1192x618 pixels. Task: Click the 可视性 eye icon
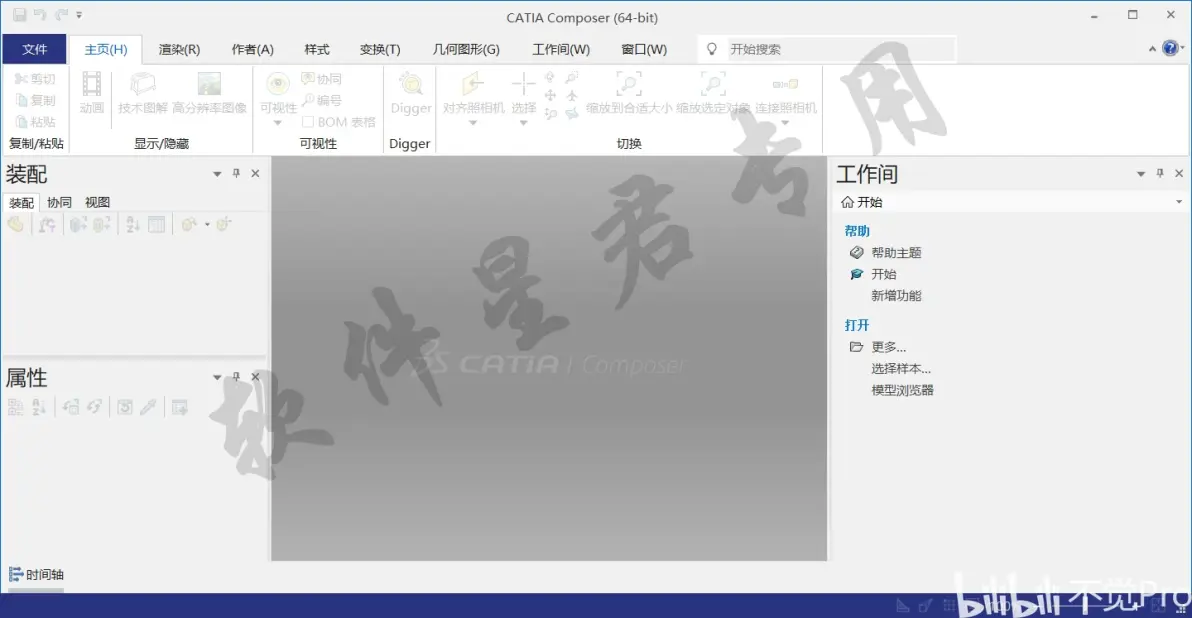click(278, 84)
